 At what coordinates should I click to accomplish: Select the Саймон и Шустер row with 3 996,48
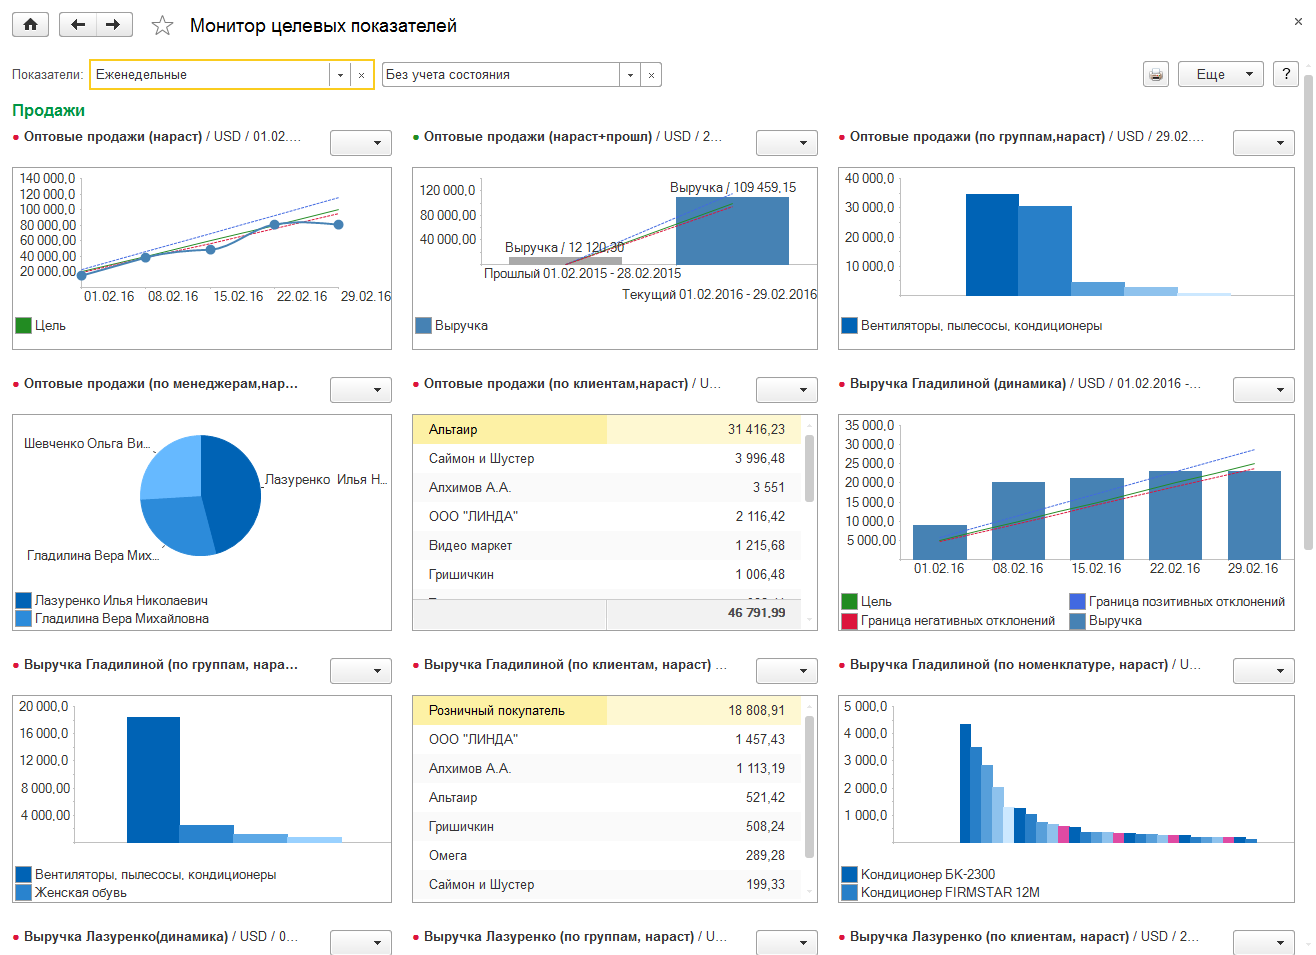[x=607, y=458]
